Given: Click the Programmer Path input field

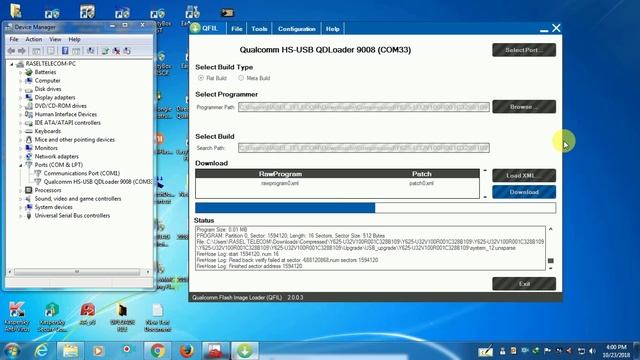Looking at the screenshot, I should 364,107.
